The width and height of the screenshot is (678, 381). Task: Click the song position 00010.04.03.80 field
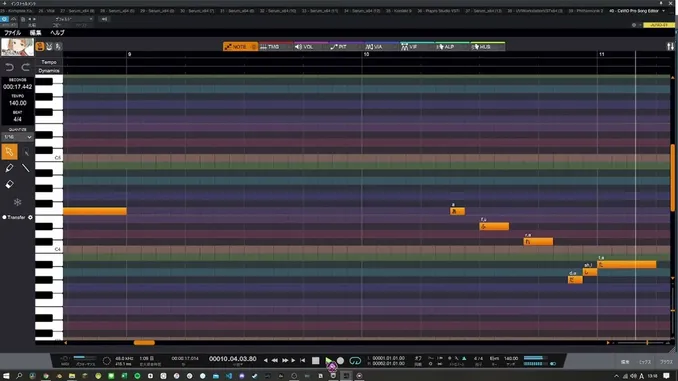pos(233,359)
